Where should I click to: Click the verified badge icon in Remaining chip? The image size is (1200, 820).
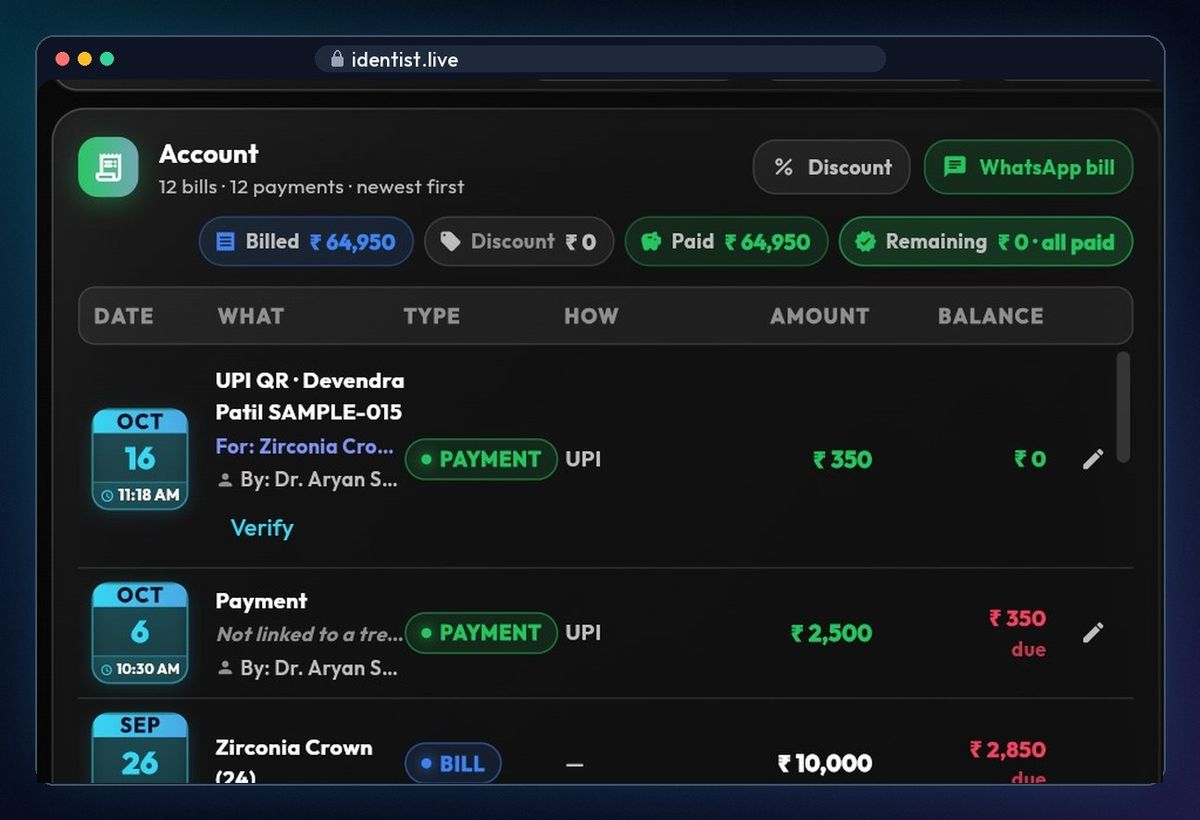click(x=865, y=242)
